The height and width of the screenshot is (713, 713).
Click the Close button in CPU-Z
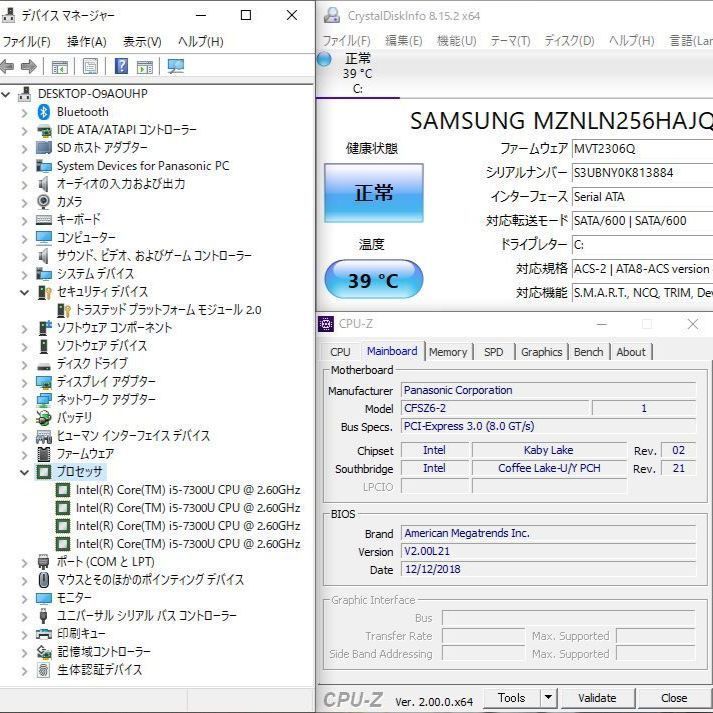pos(674,698)
